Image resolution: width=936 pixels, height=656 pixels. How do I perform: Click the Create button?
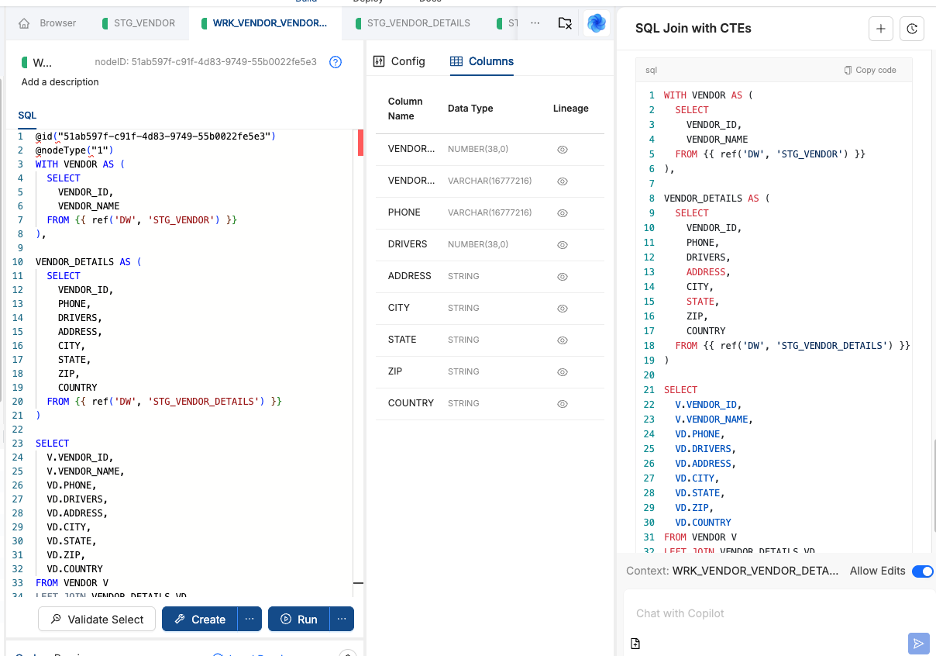point(200,619)
